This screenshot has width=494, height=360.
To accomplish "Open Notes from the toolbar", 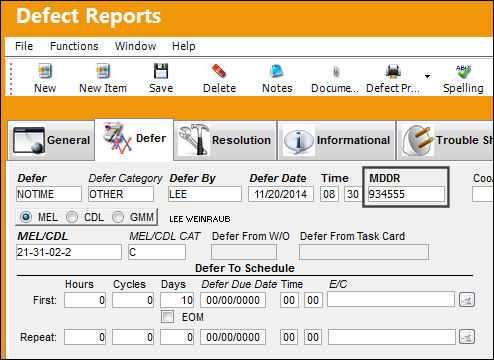I will (277, 71).
